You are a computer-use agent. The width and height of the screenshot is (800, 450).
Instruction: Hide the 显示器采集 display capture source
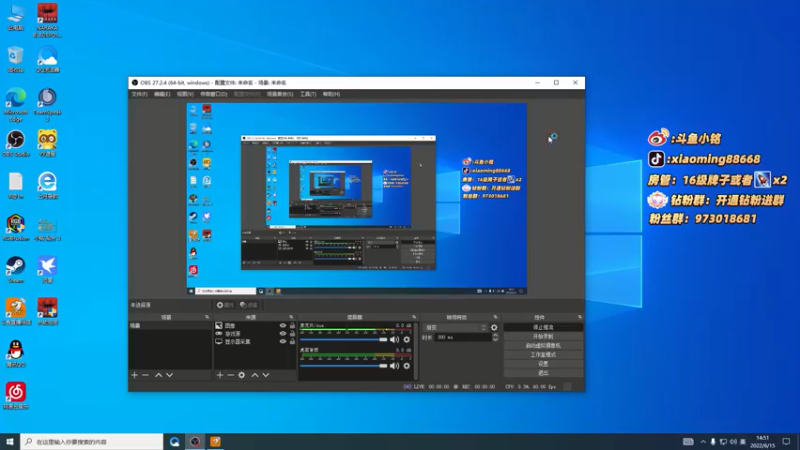point(283,342)
